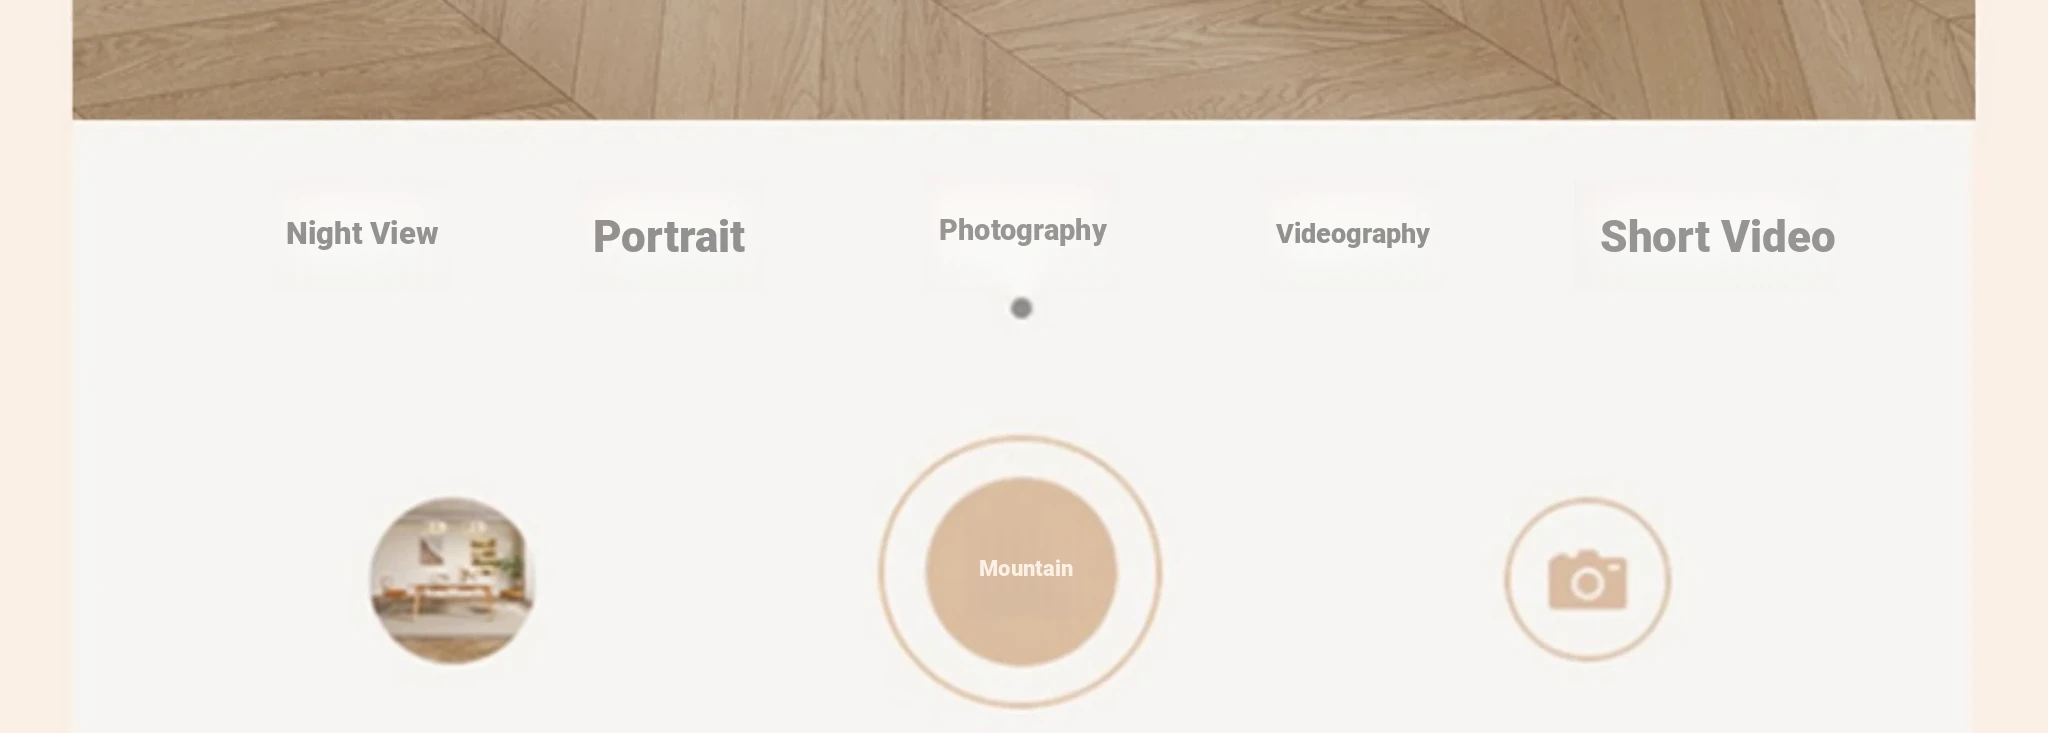Click the 'Mountain' text on shutter
2048x733 pixels.
pos(1026,569)
